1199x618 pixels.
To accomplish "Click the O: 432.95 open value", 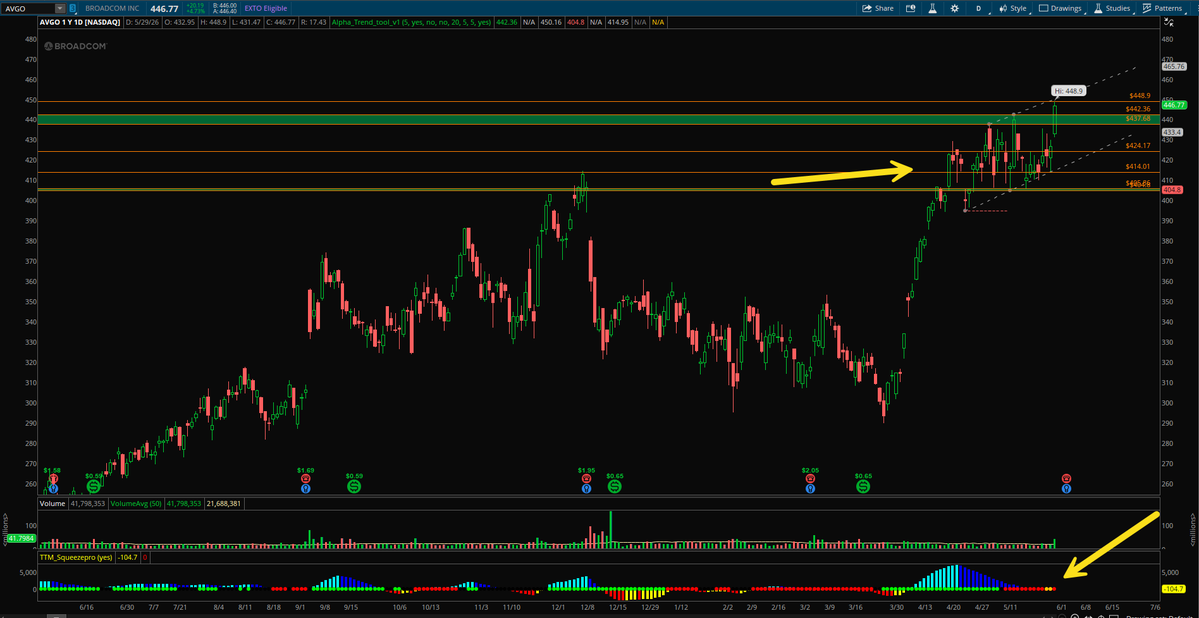I will [x=179, y=24].
